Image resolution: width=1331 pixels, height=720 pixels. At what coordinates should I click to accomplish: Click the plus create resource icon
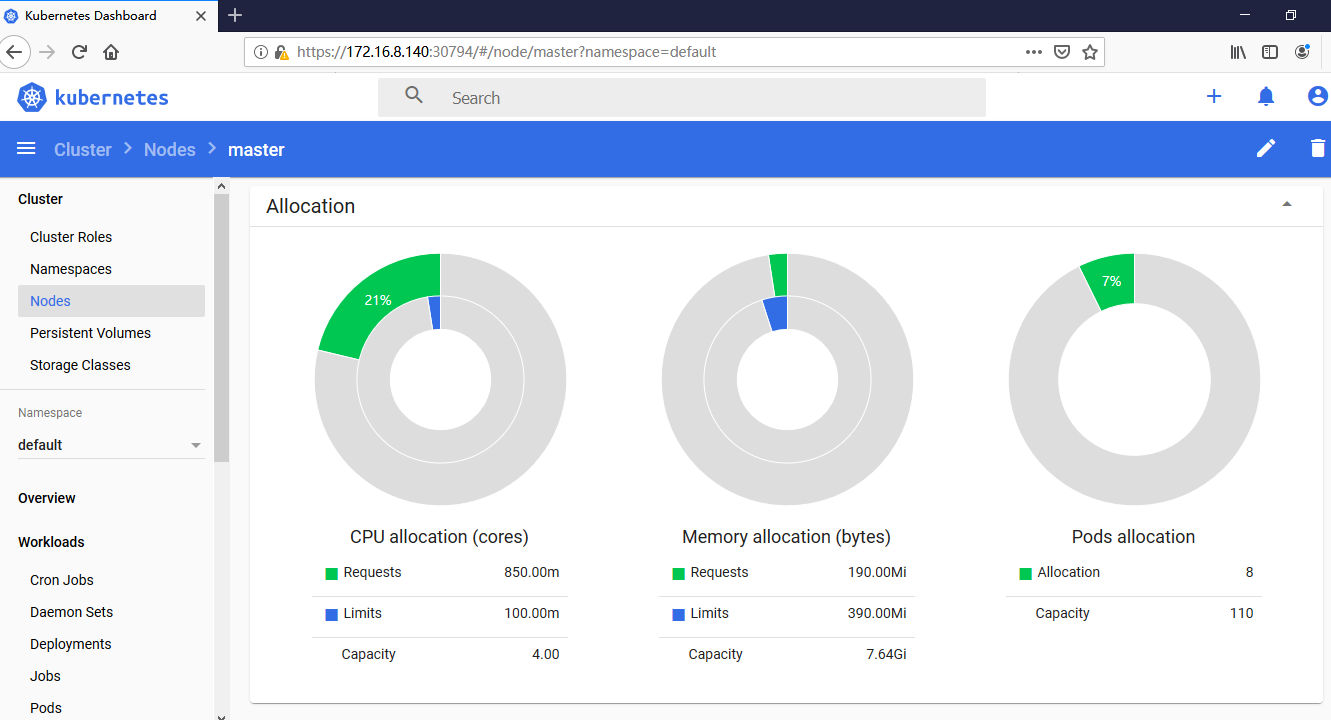coord(1214,96)
